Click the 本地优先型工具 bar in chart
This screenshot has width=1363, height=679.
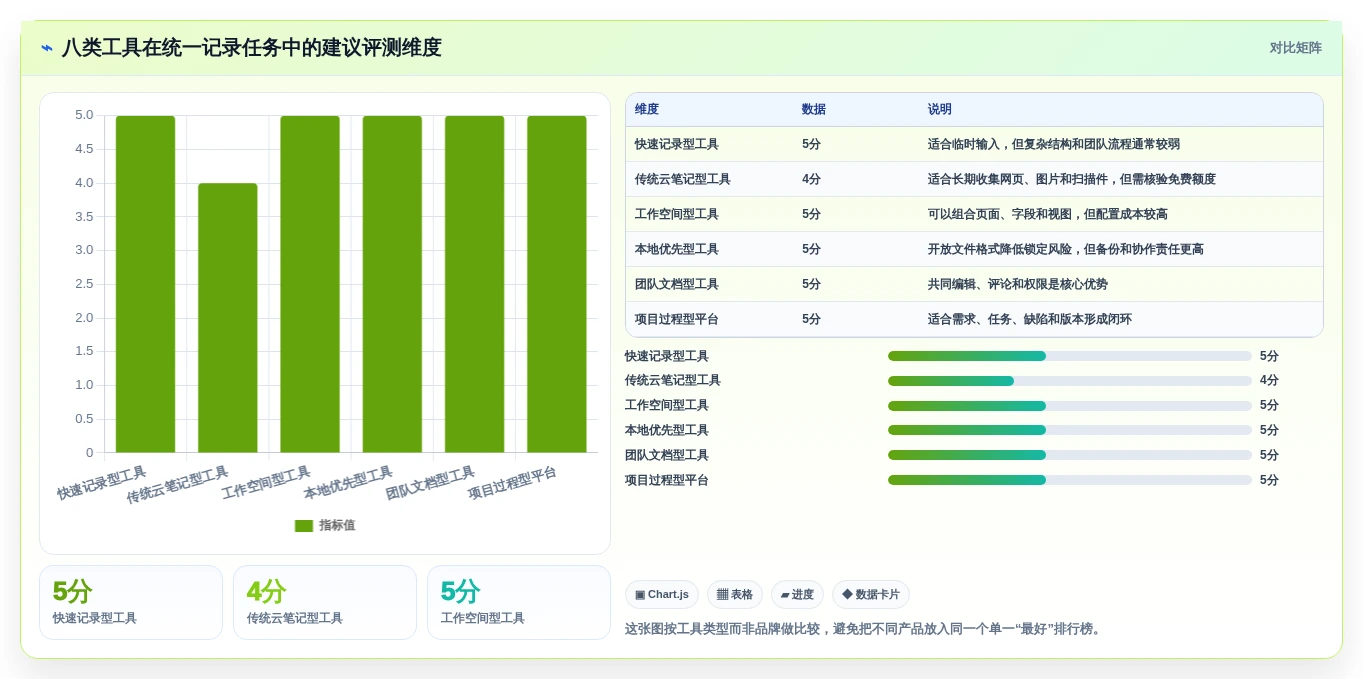coord(392,284)
